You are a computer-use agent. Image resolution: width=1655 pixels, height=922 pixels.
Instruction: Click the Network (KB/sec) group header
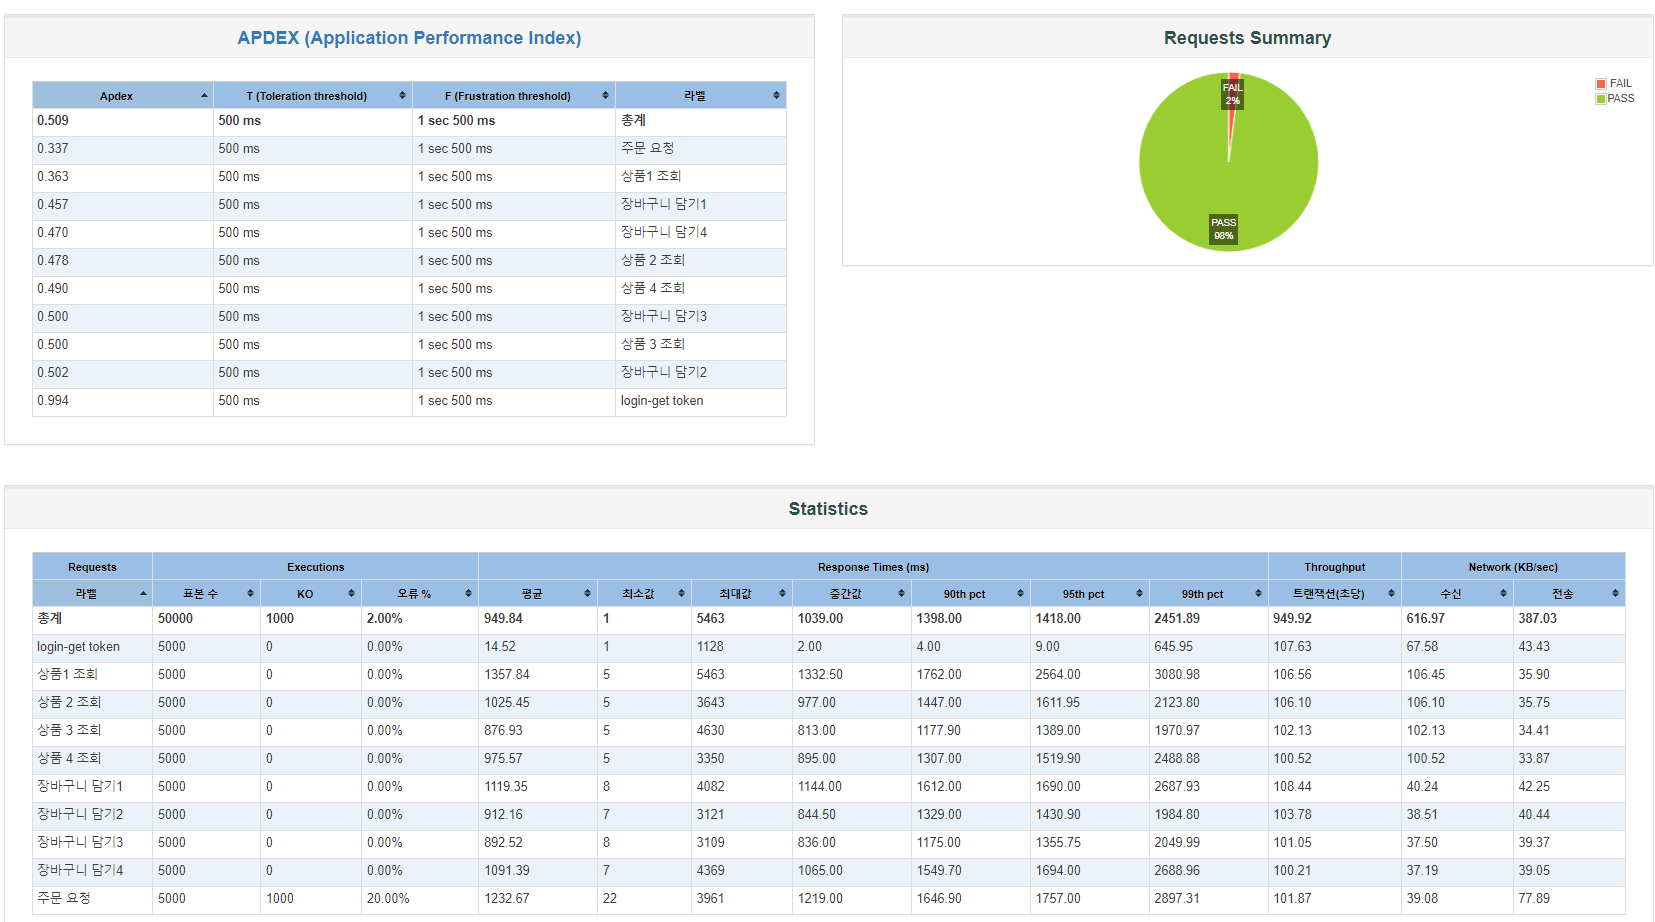click(x=1513, y=567)
